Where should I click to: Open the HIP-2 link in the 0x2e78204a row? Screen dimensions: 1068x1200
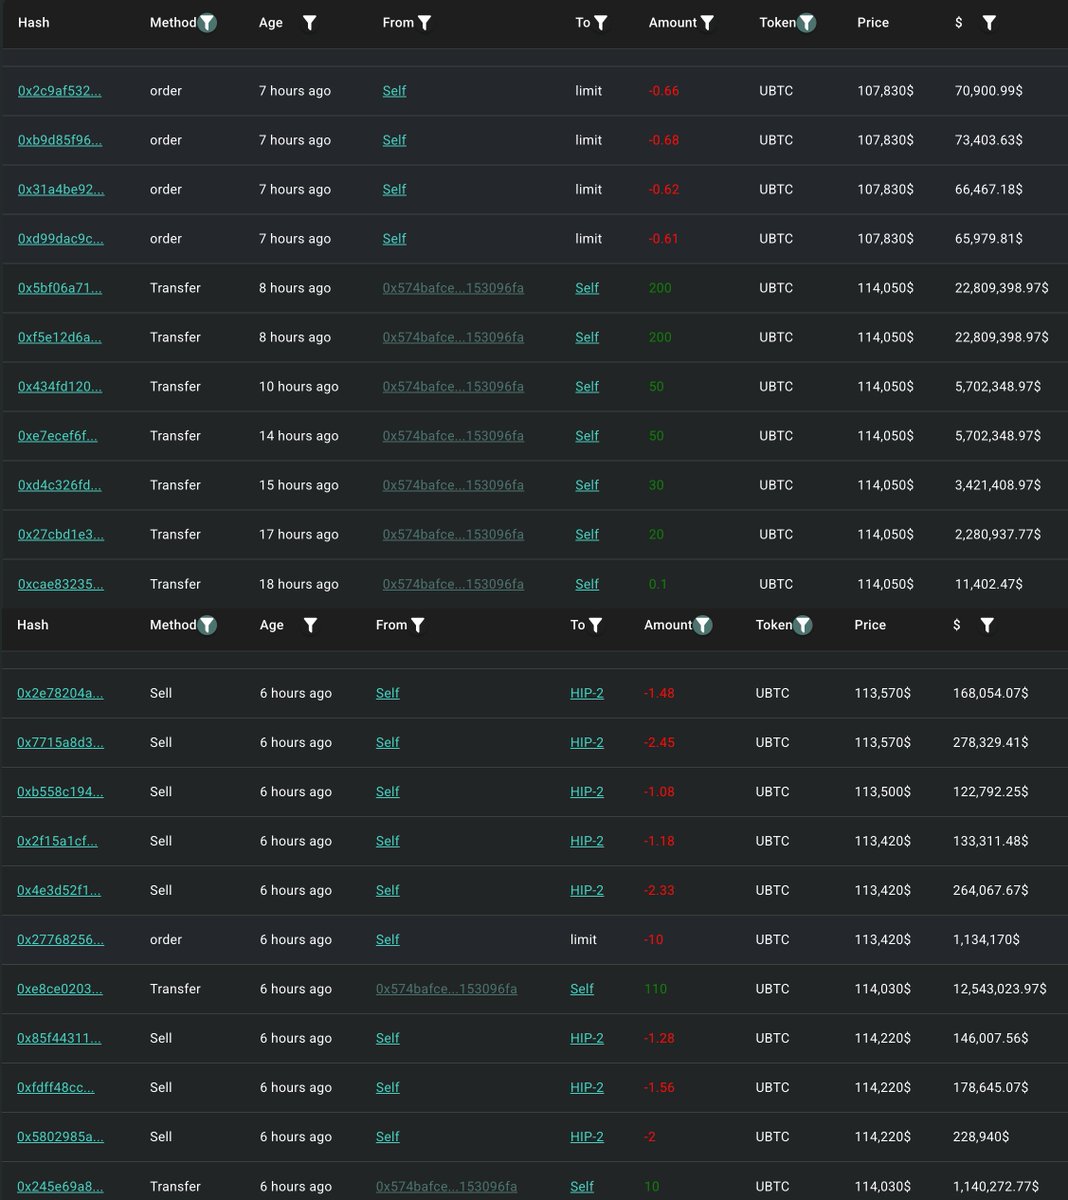click(x=587, y=693)
